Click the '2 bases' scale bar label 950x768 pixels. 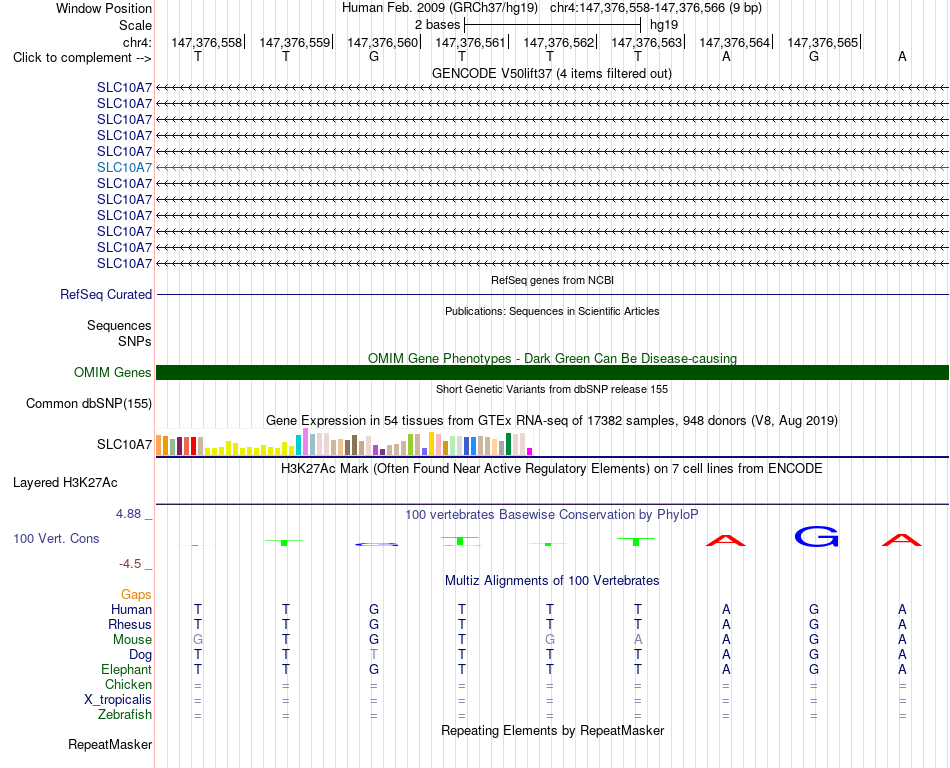437,25
